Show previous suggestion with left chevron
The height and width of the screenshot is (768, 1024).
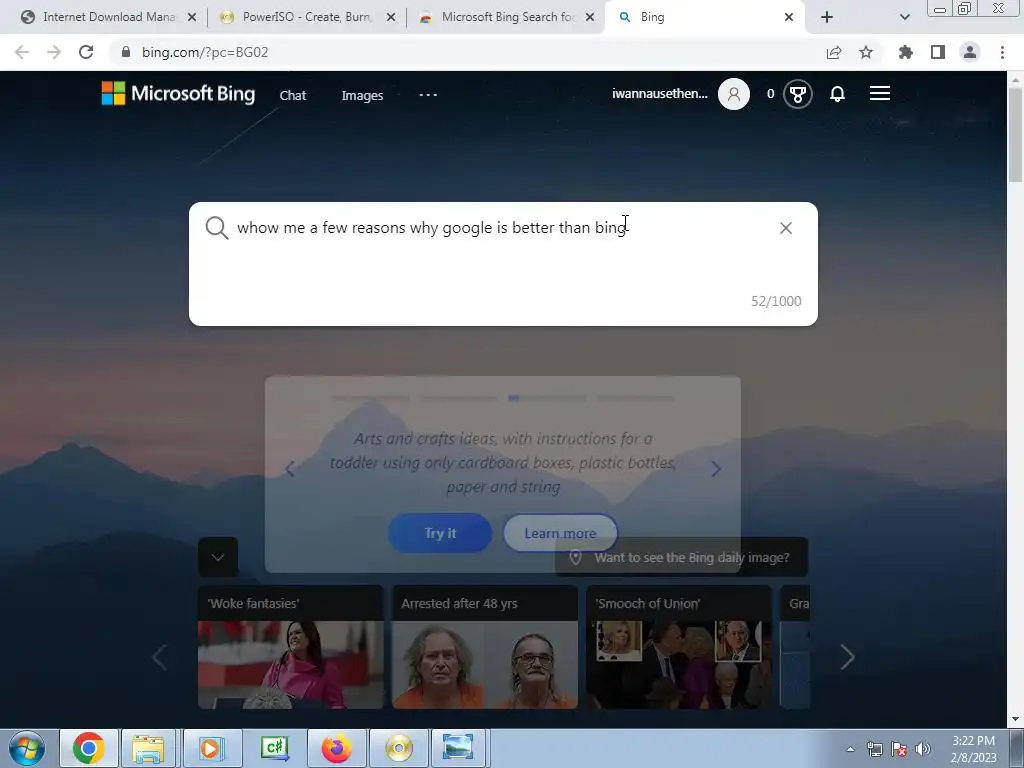[x=291, y=469]
